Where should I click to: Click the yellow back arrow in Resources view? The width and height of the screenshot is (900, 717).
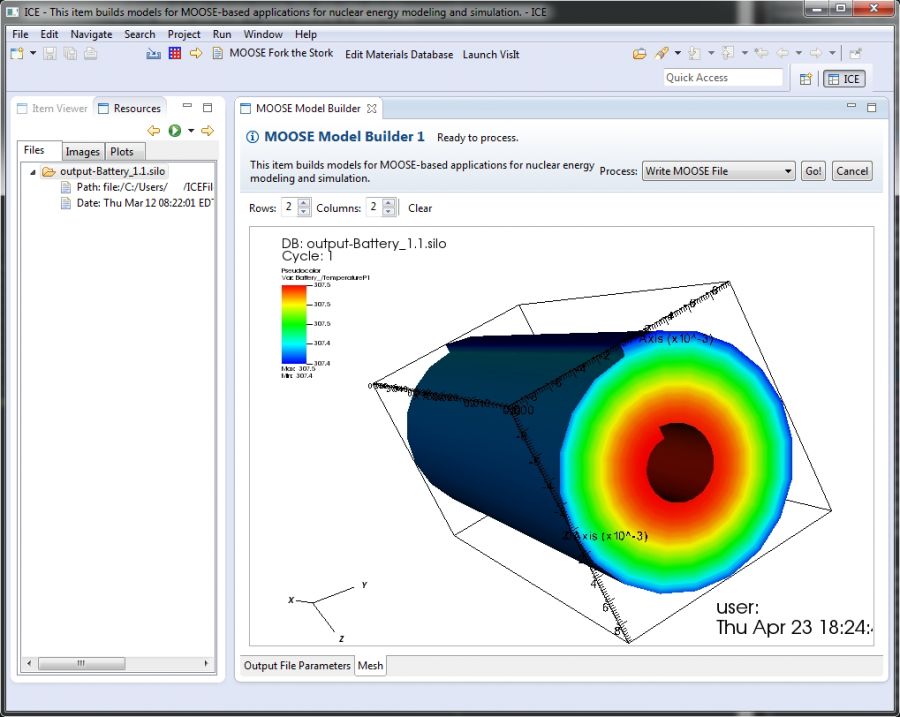click(153, 130)
